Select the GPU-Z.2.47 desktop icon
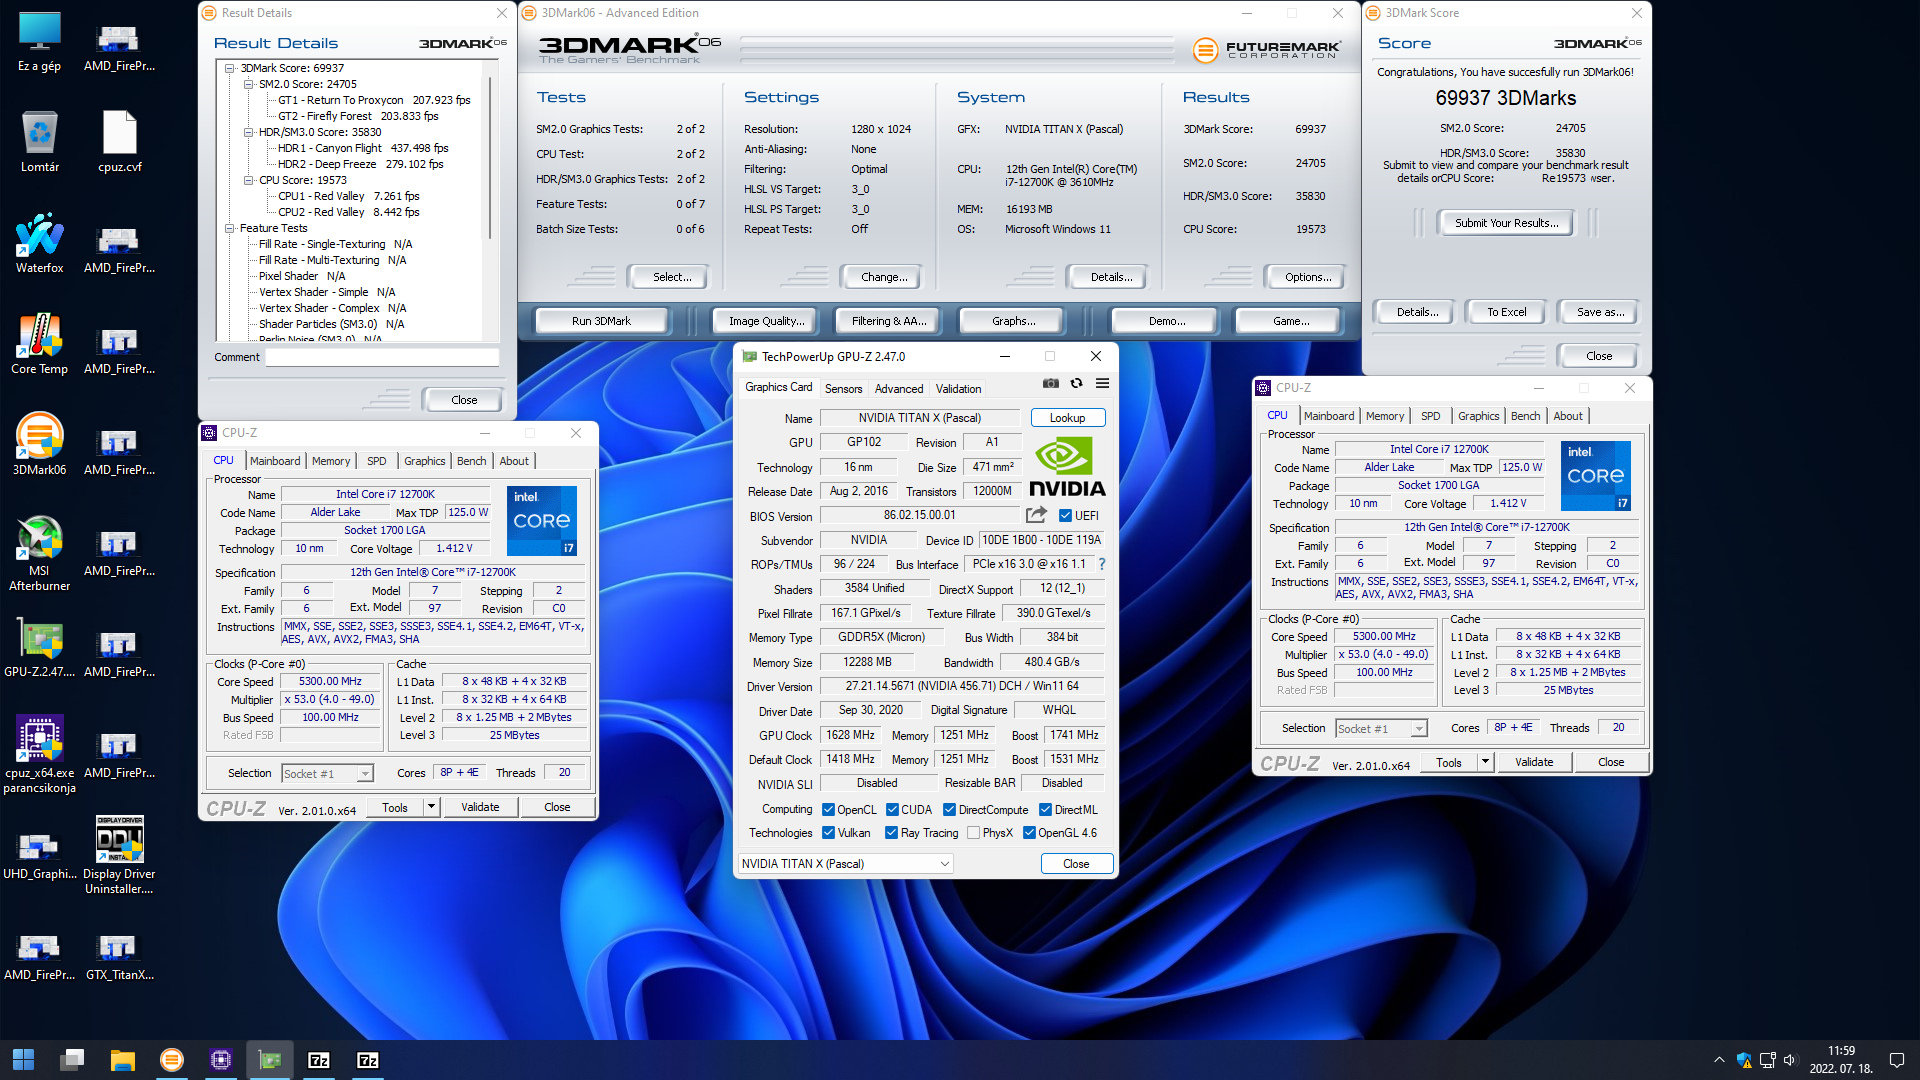Screen dimensions: 1920x1080 tap(40, 647)
